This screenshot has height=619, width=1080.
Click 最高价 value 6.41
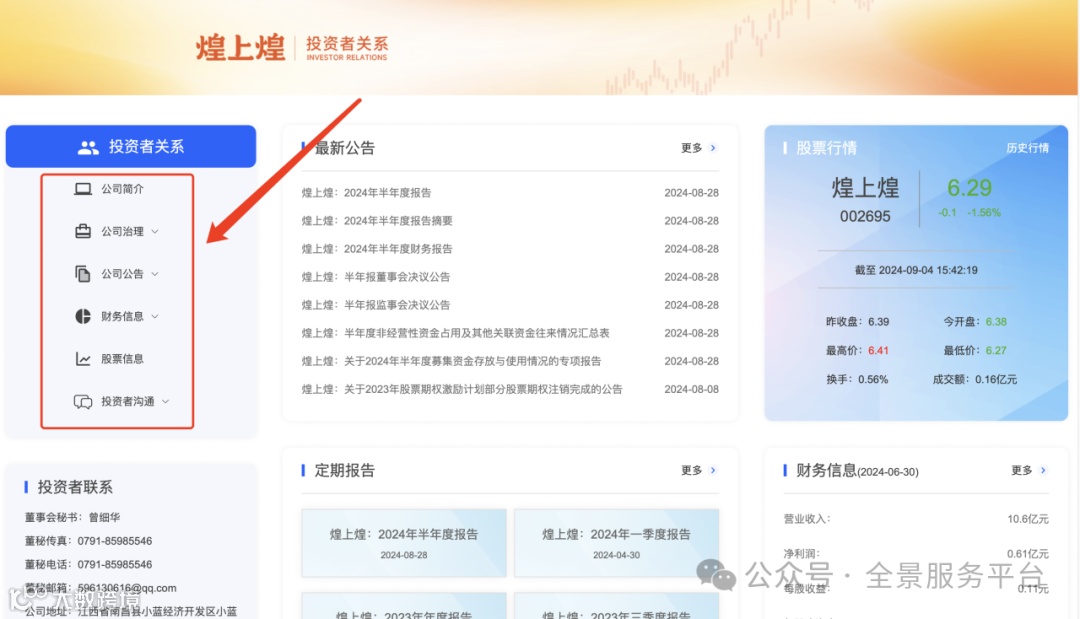[x=878, y=350]
